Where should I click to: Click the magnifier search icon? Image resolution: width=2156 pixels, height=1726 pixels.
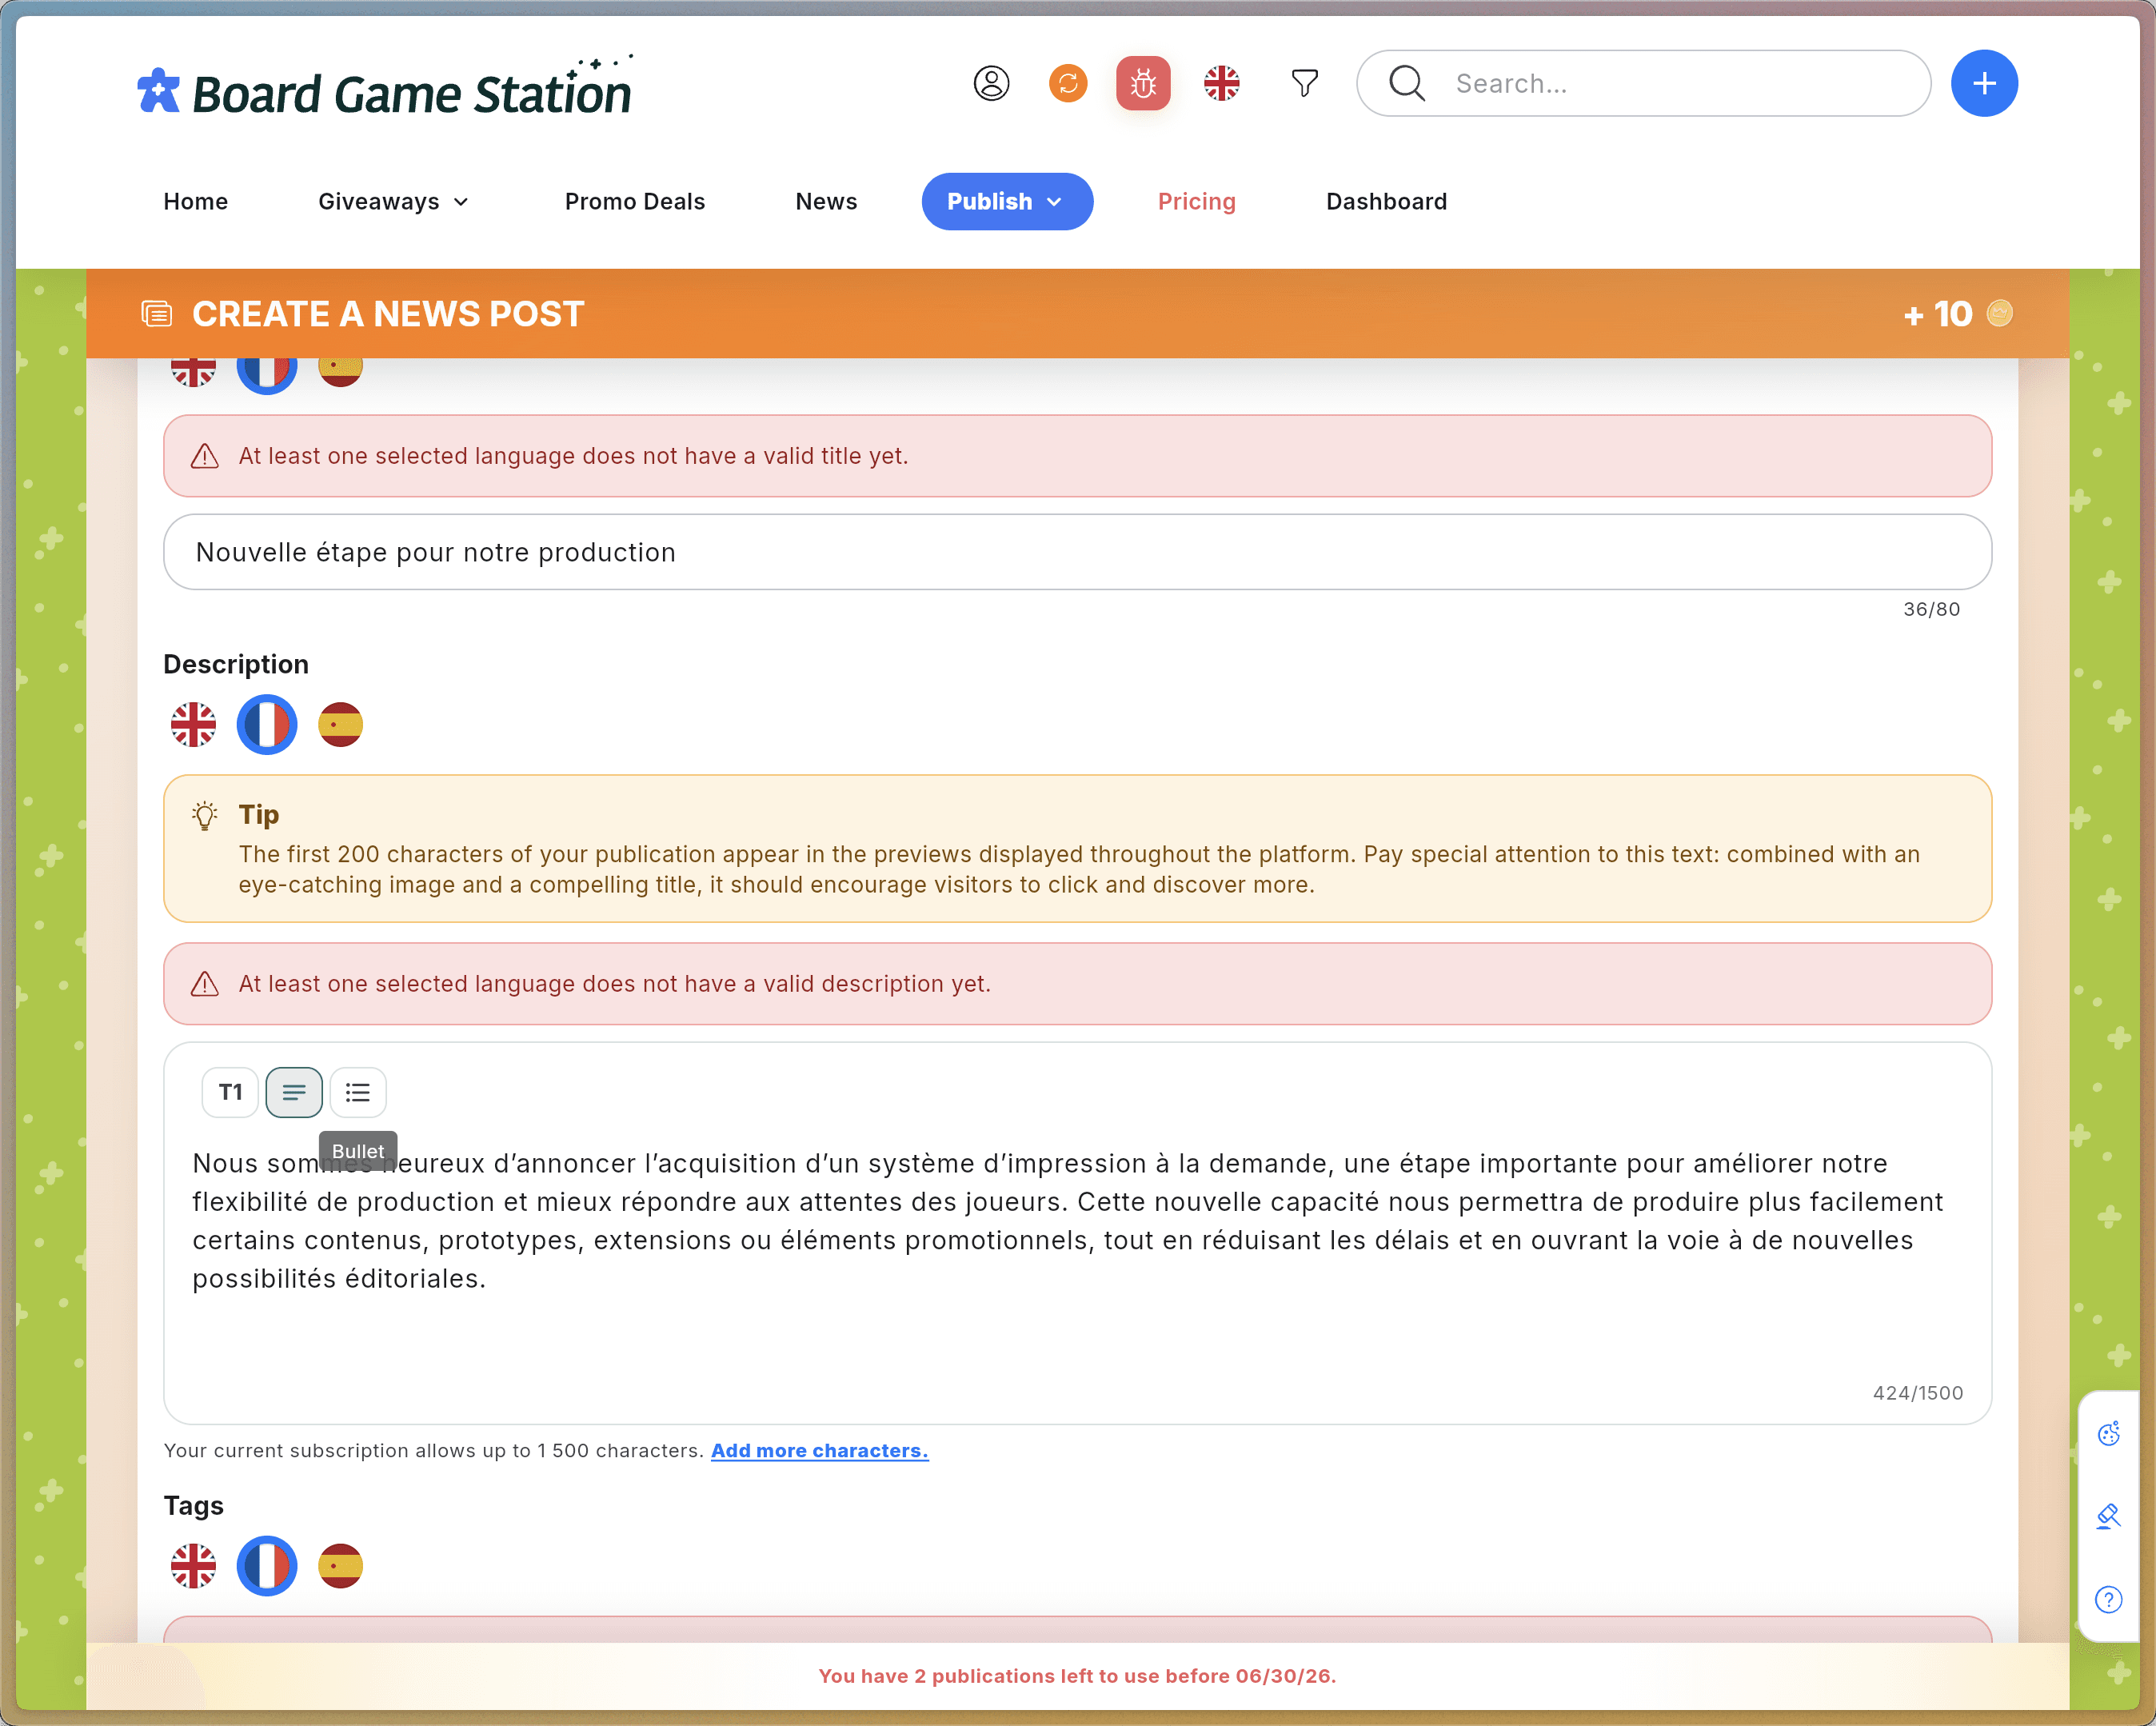[x=1407, y=83]
